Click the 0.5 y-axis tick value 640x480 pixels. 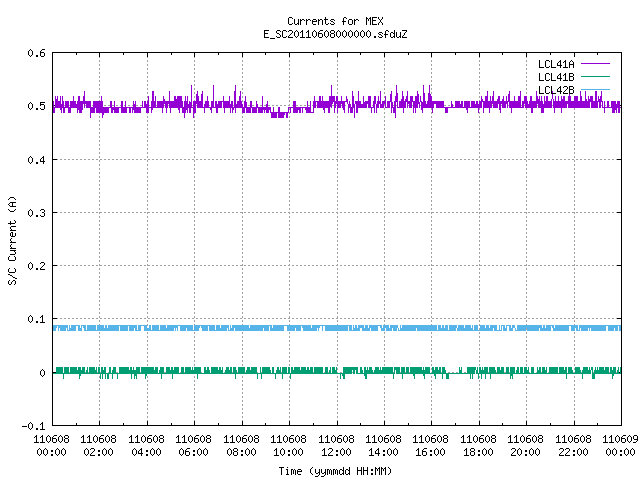pyautogui.click(x=36, y=106)
